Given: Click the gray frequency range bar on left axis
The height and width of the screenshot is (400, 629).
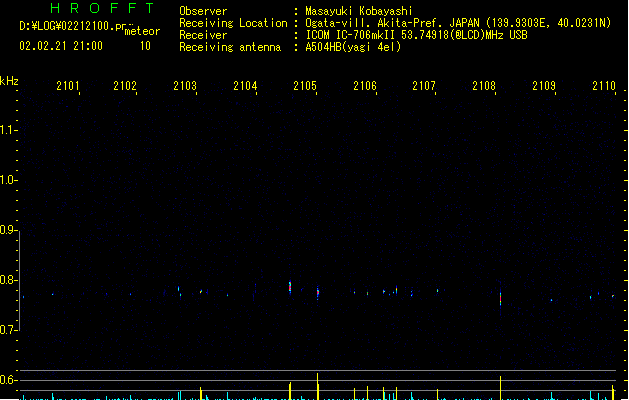Looking at the screenshot, I should pos(19,281).
